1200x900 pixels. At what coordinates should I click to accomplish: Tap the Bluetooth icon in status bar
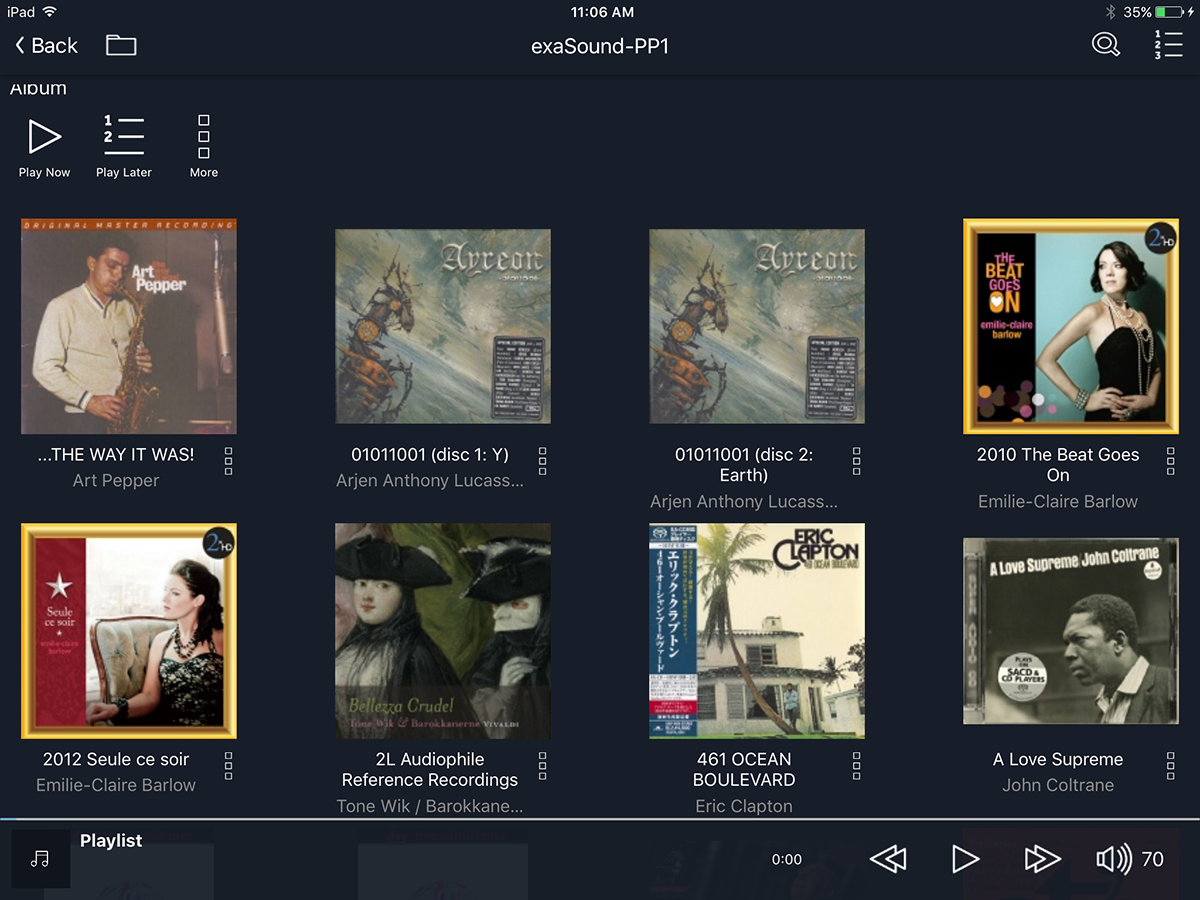[x=1110, y=12]
